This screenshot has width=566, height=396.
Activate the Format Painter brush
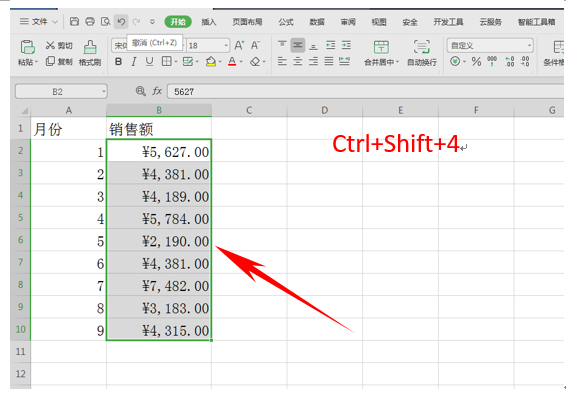[x=90, y=47]
